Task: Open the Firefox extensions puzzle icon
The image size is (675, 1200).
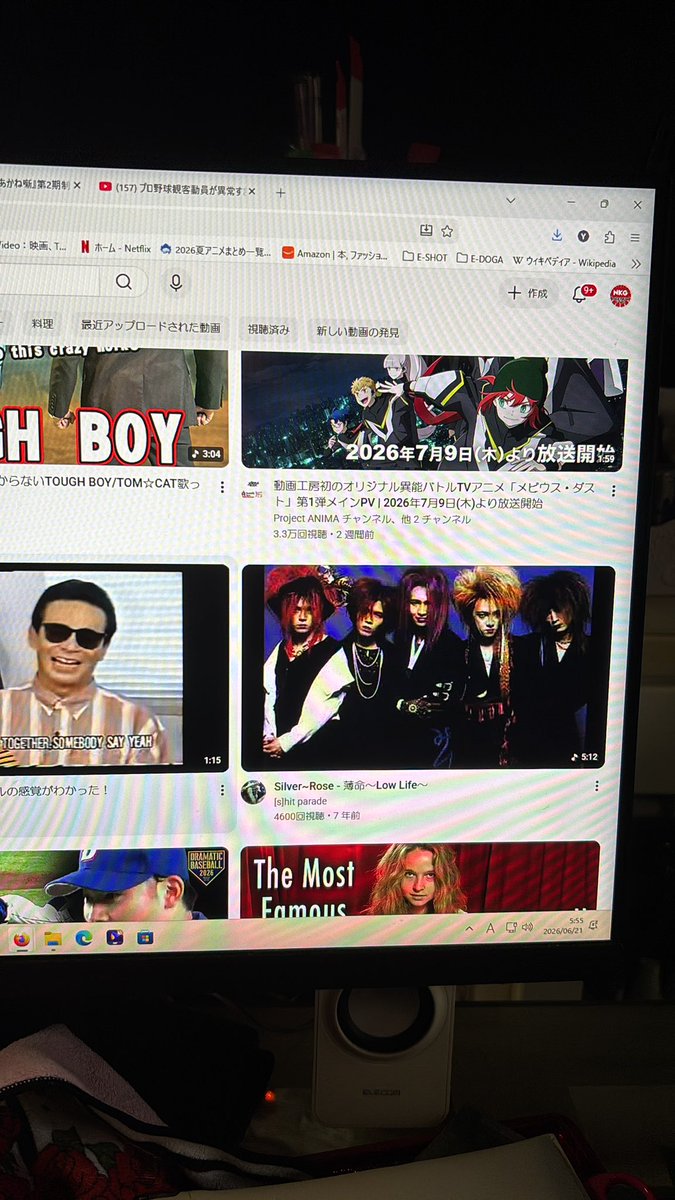Action: click(x=609, y=237)
